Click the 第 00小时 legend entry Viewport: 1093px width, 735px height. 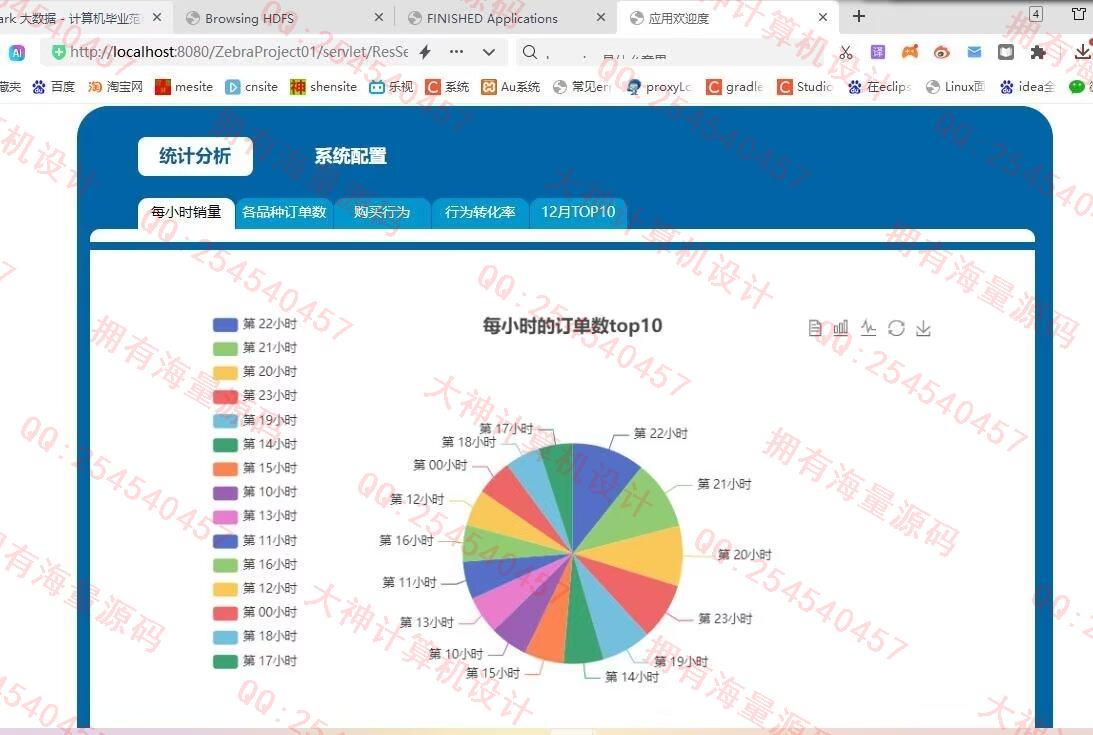coord(255,612)
